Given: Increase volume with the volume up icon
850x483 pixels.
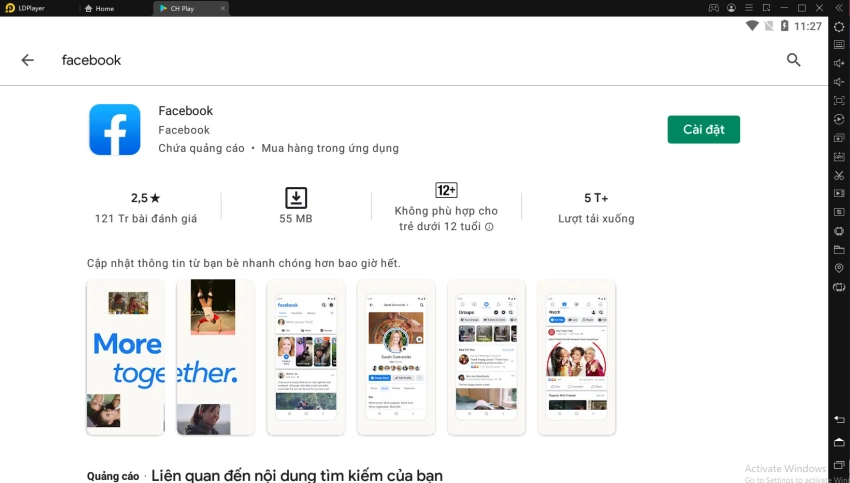Looking at the screenshot, I should click(x=839, y=63).
